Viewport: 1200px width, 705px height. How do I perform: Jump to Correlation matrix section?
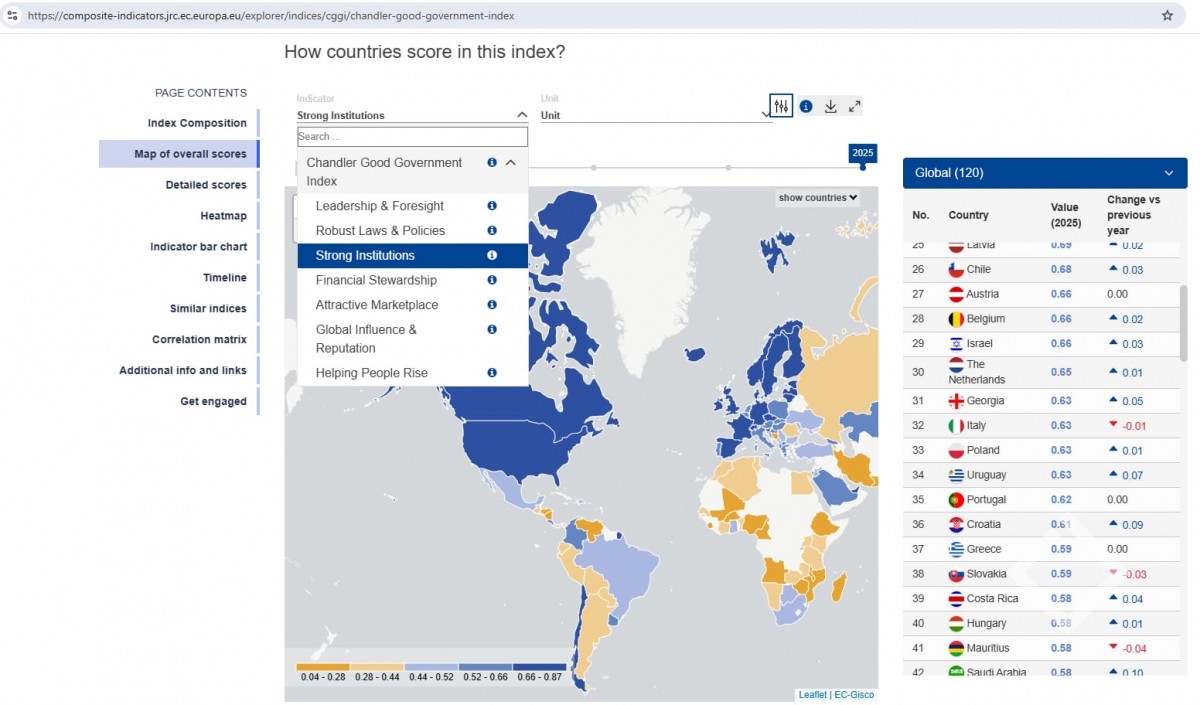pyautogui.click(x=199, y=340)
